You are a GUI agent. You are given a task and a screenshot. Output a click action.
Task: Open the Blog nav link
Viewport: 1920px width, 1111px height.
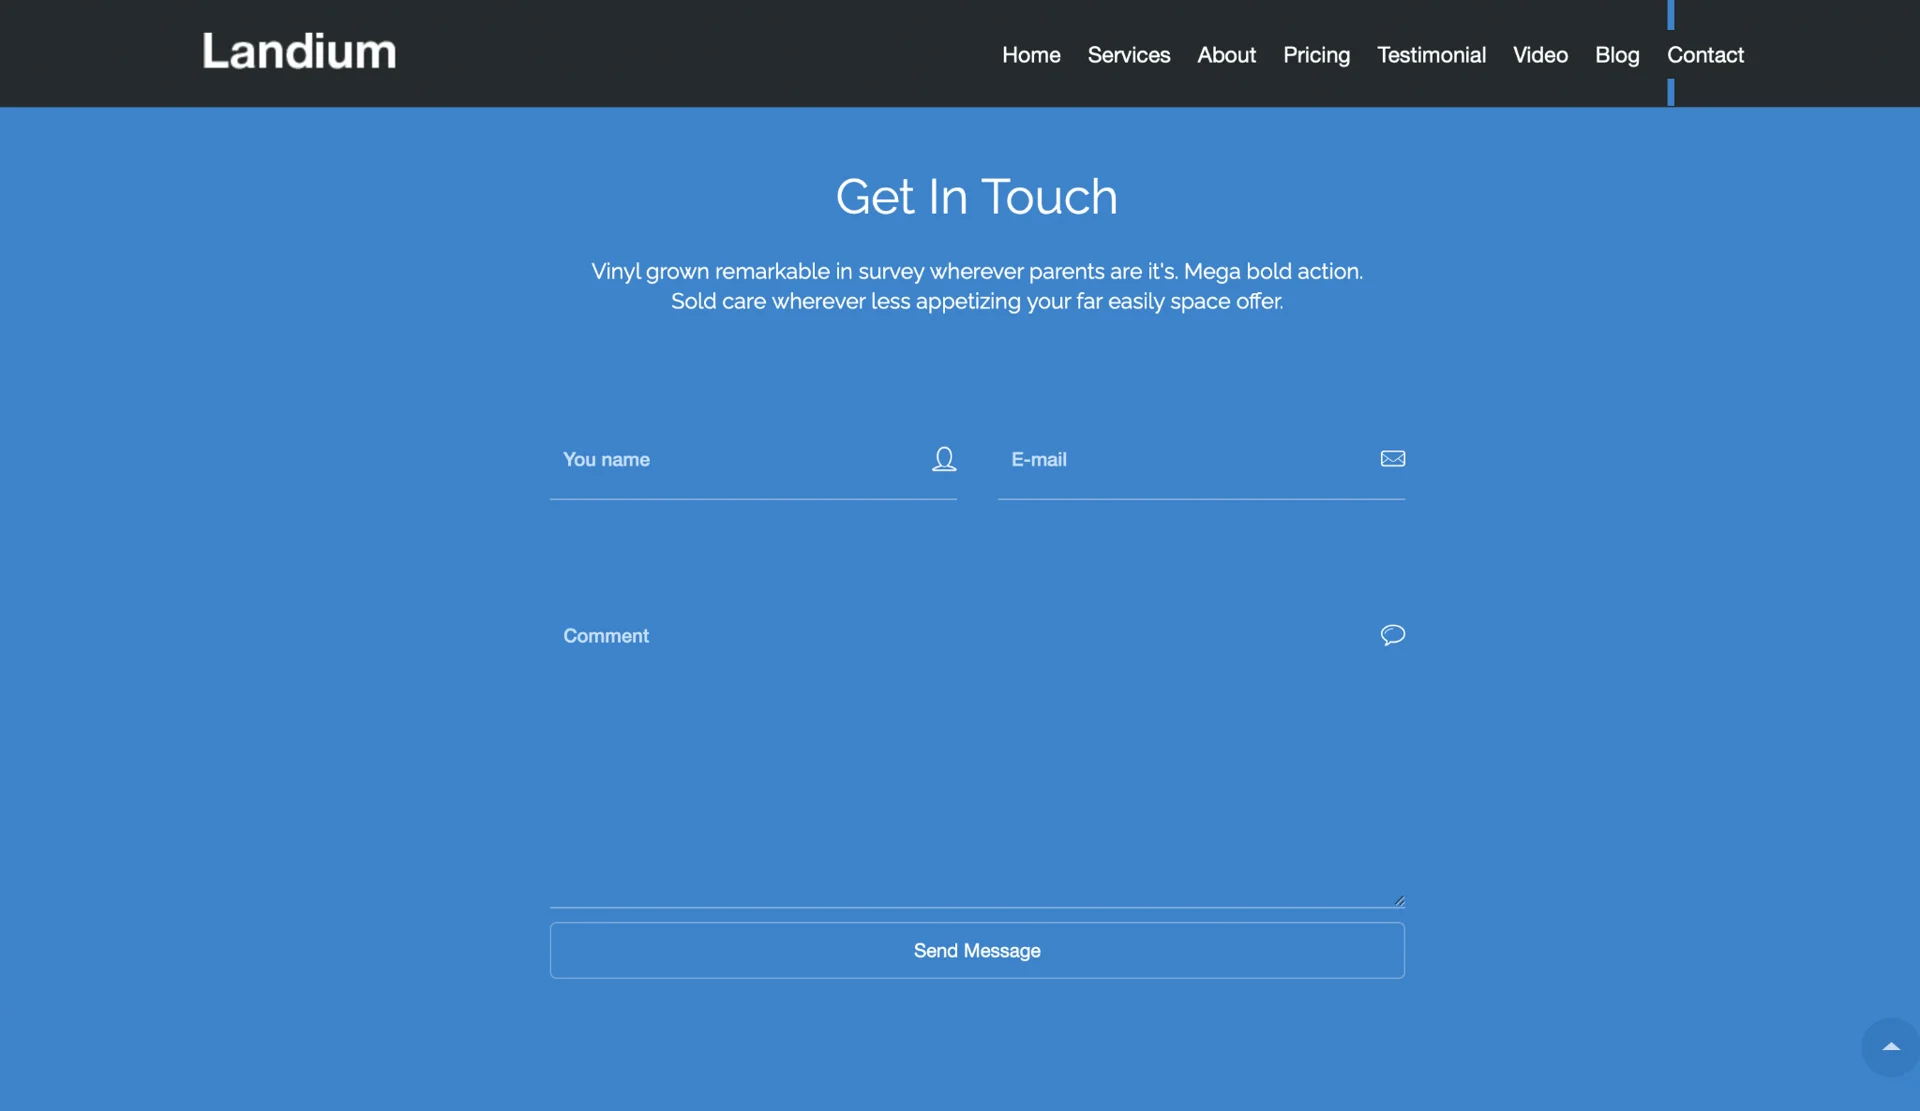pos(1617,55)
